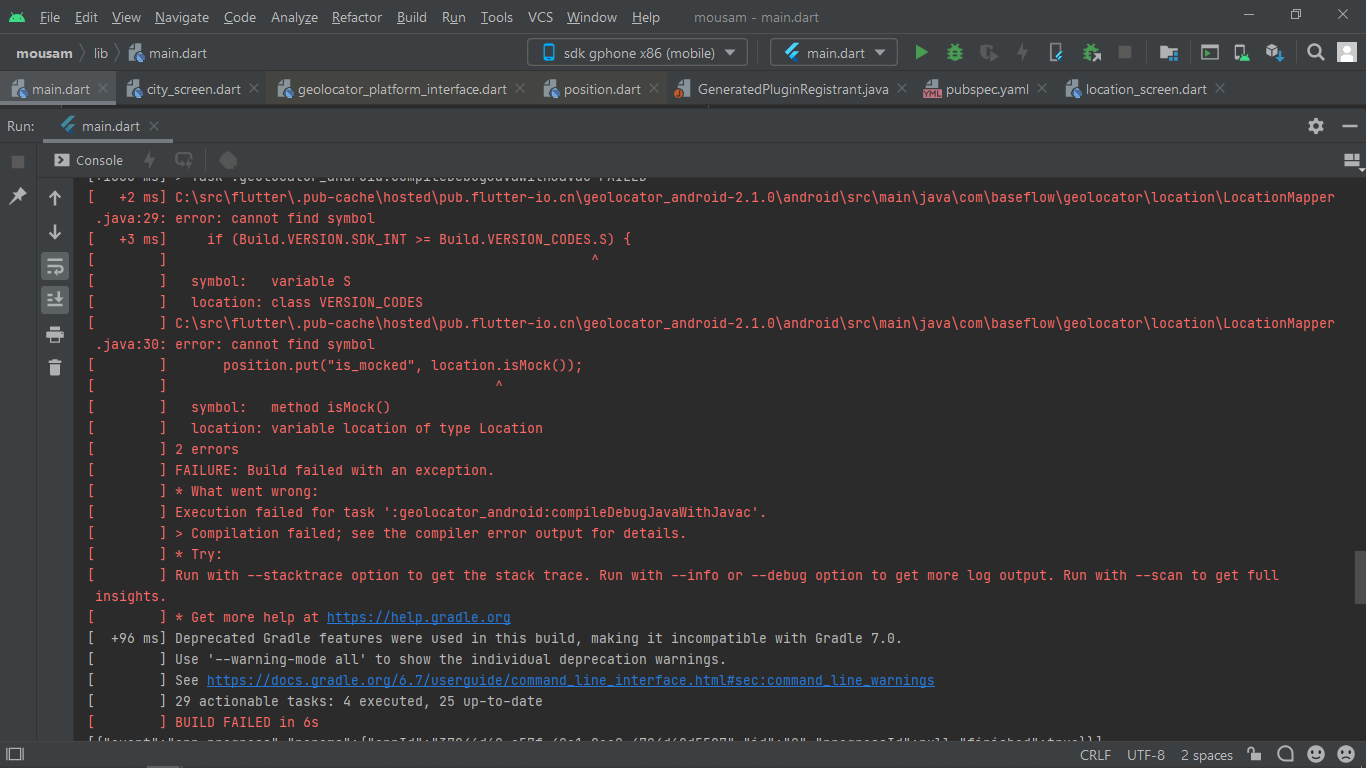Expand the lib breadcrumb in navigation bar
Screen dimensions: 1366x768
100,52
